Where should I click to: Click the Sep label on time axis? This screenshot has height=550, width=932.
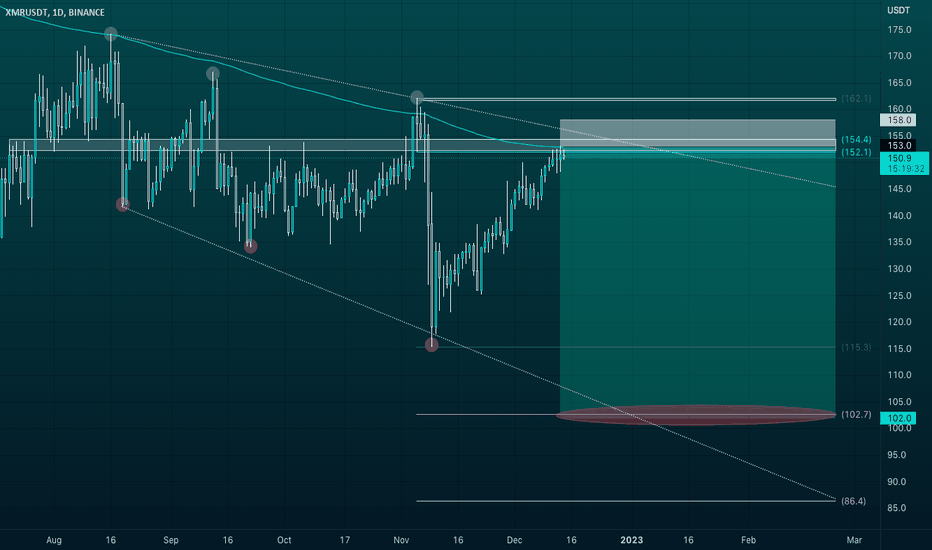pos(171,540)
